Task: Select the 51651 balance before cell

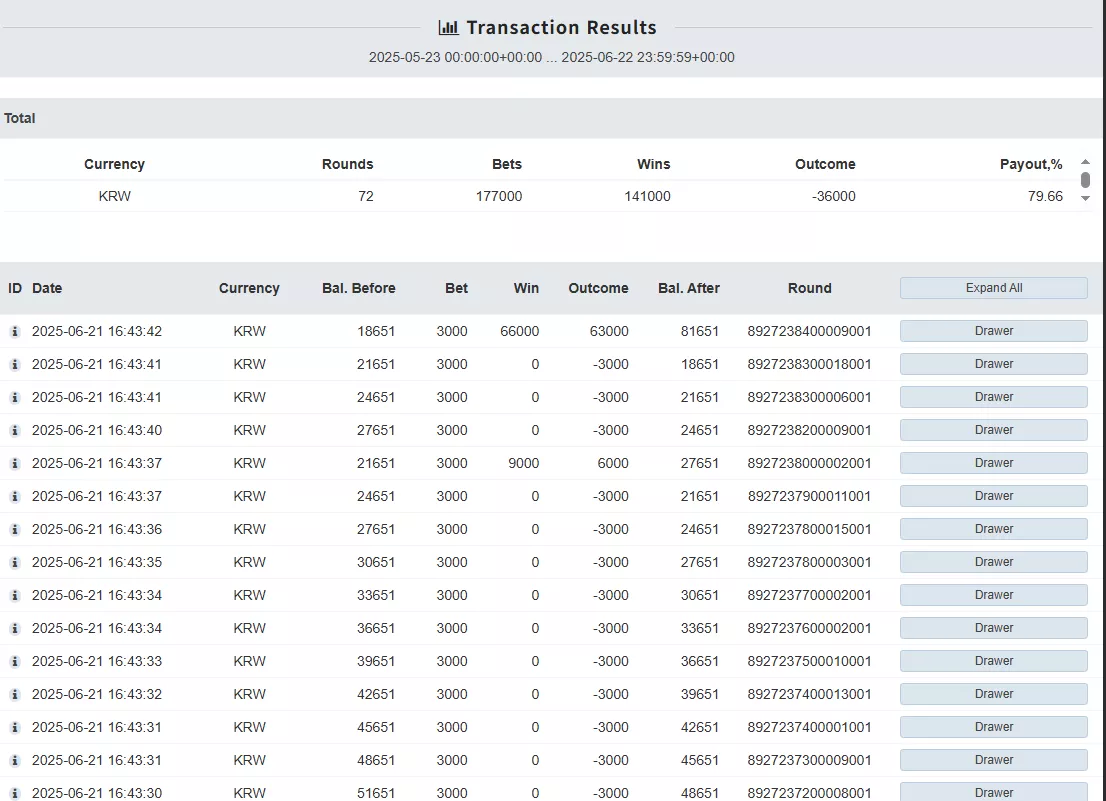Action: pyautogui.click(x=376, y=793)
